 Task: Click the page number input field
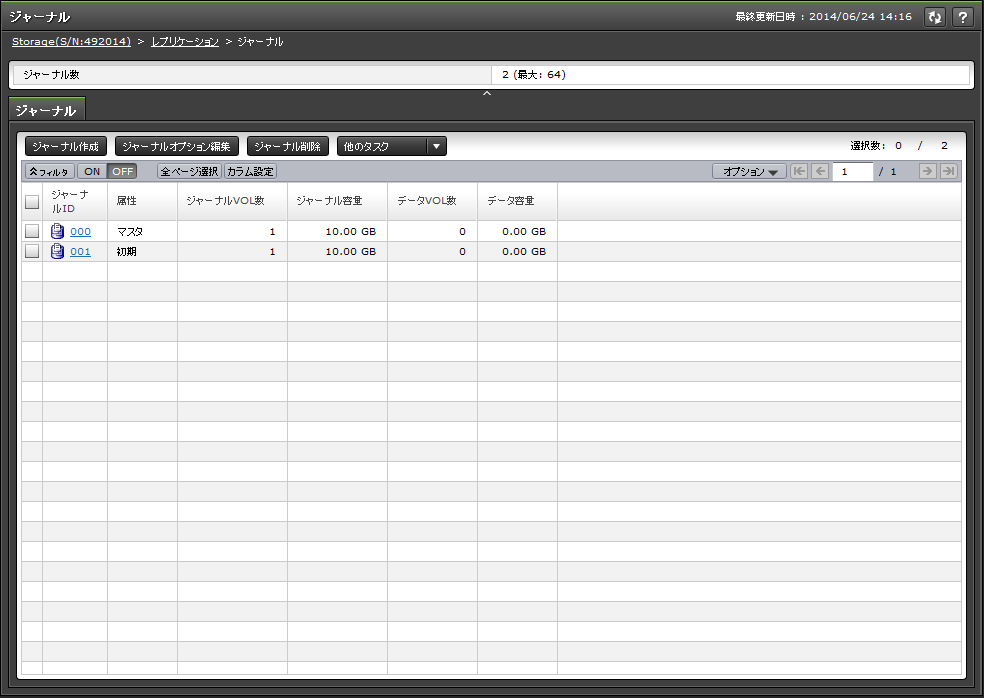(x=853, y=171)
